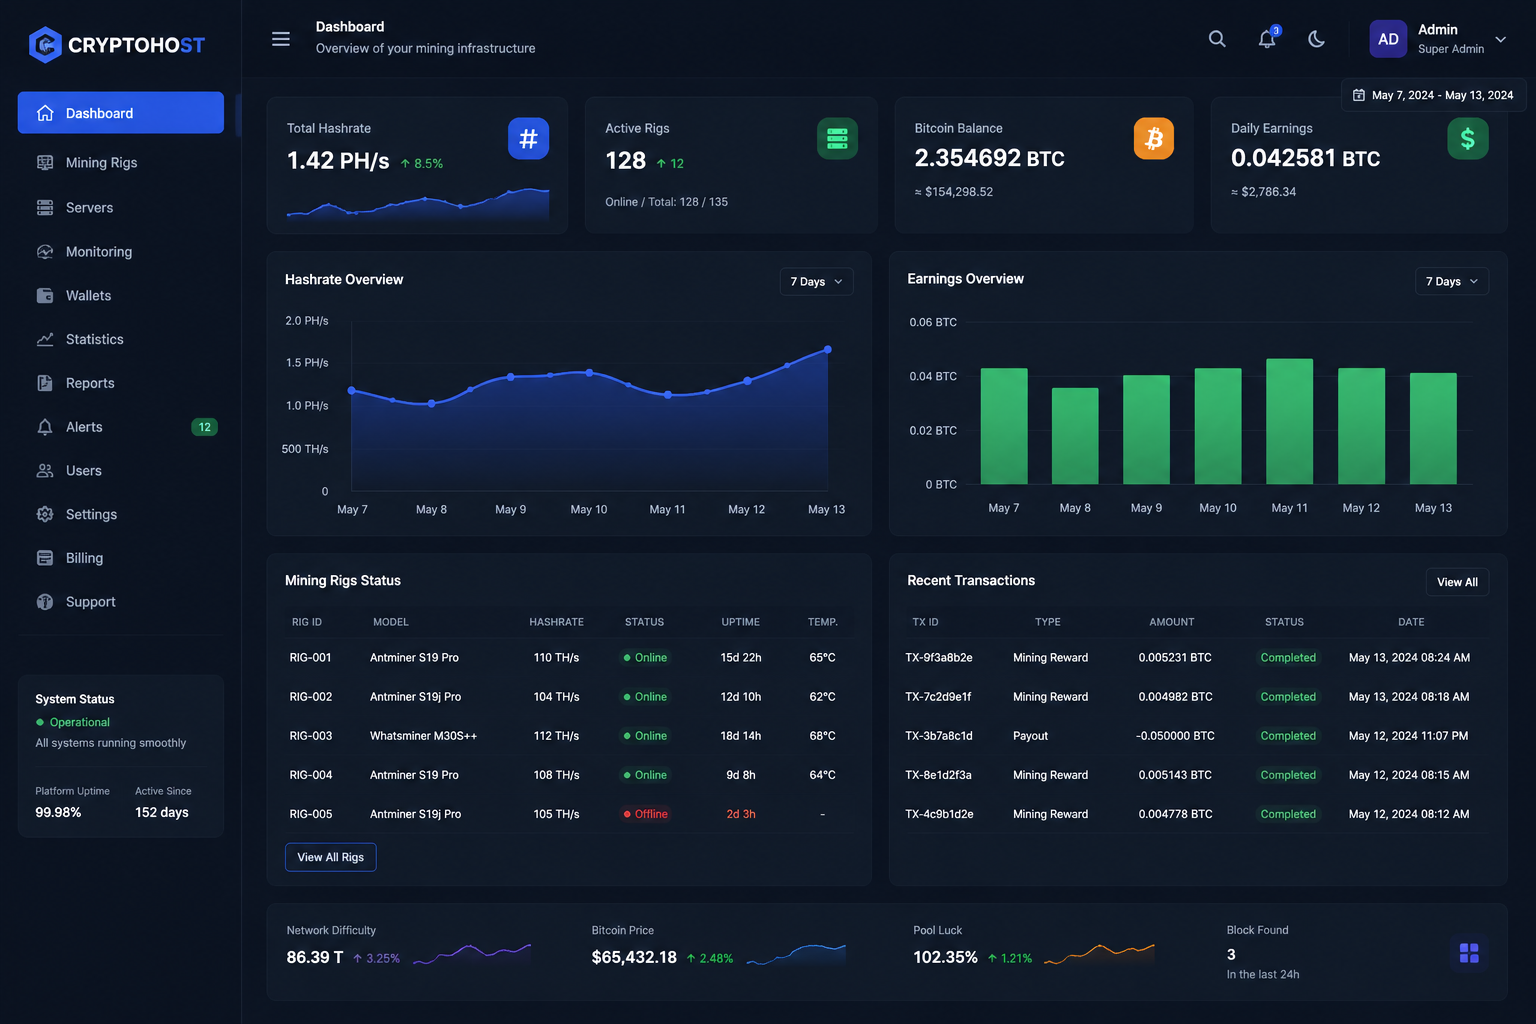Open Statistics in the sidebar
The height and width of the screenshot is (1024, 1536).
[121, 340]
